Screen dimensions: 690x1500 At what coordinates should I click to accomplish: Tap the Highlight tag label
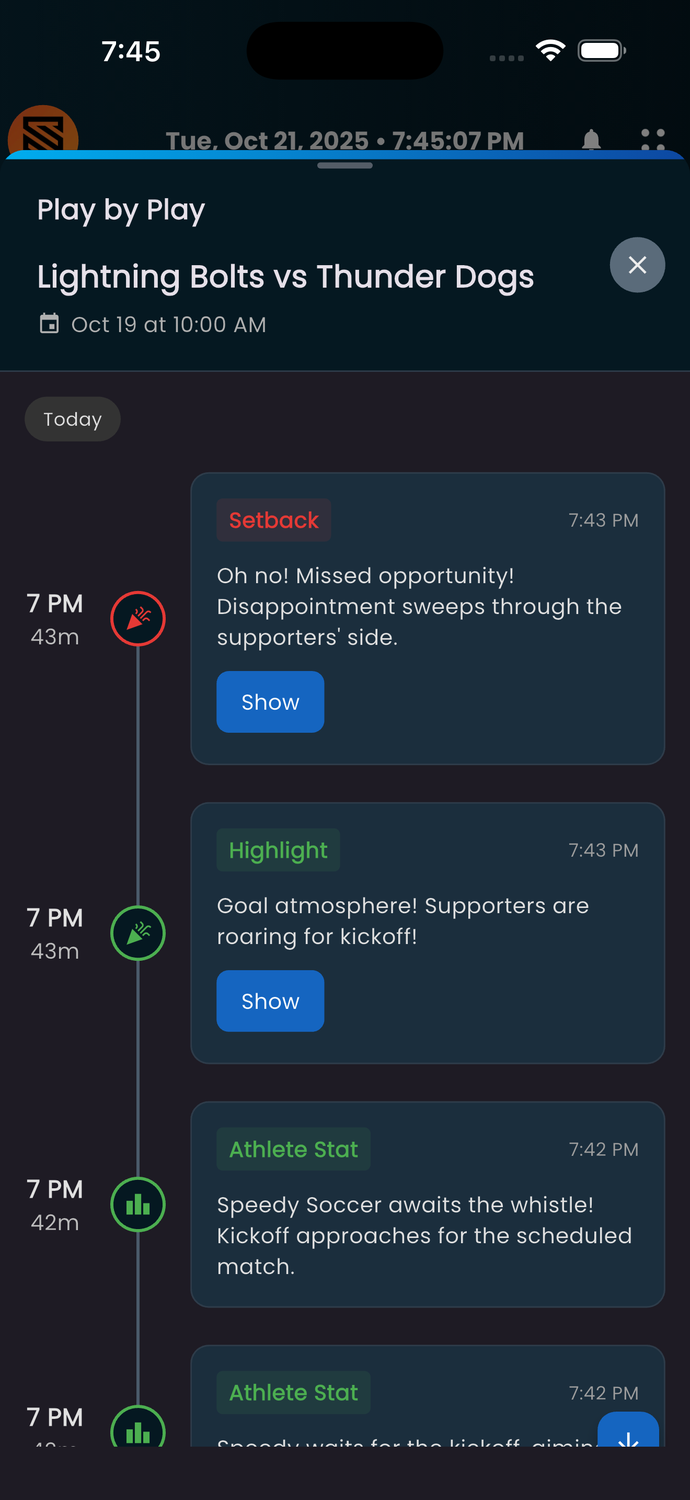click(278, 850)
